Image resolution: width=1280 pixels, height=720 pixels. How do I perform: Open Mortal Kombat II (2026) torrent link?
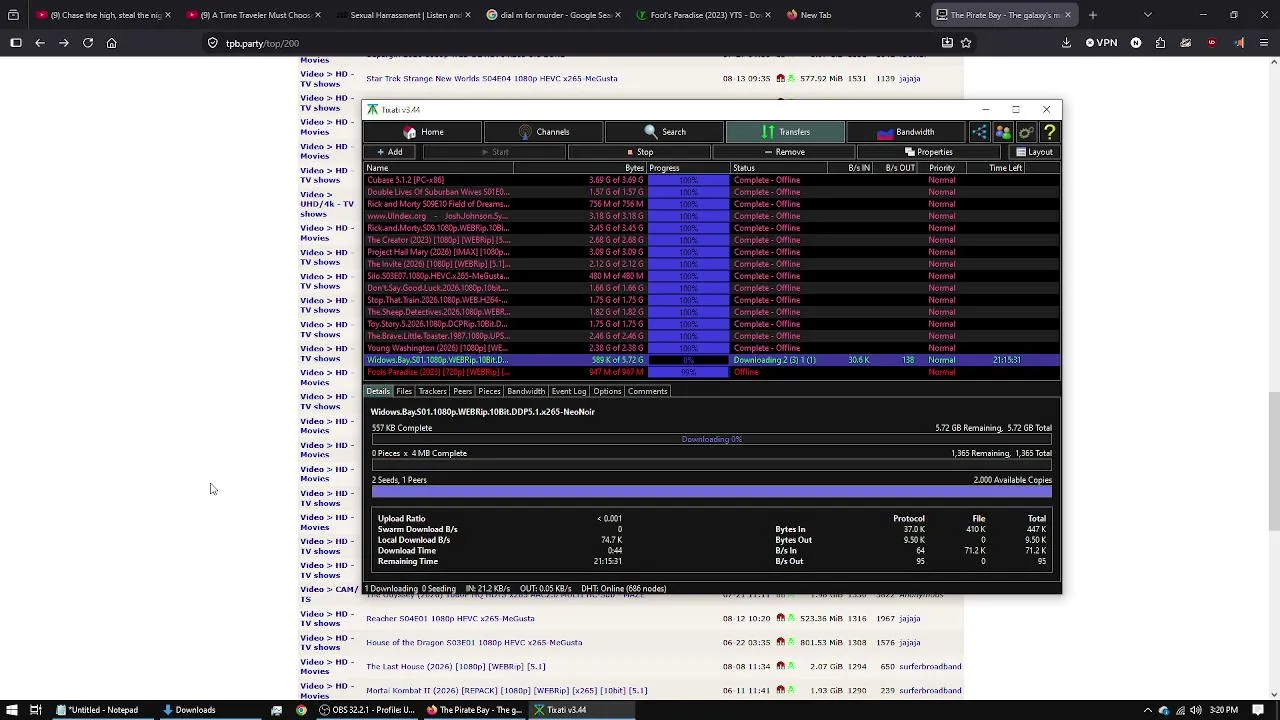(x=507, y=690)
